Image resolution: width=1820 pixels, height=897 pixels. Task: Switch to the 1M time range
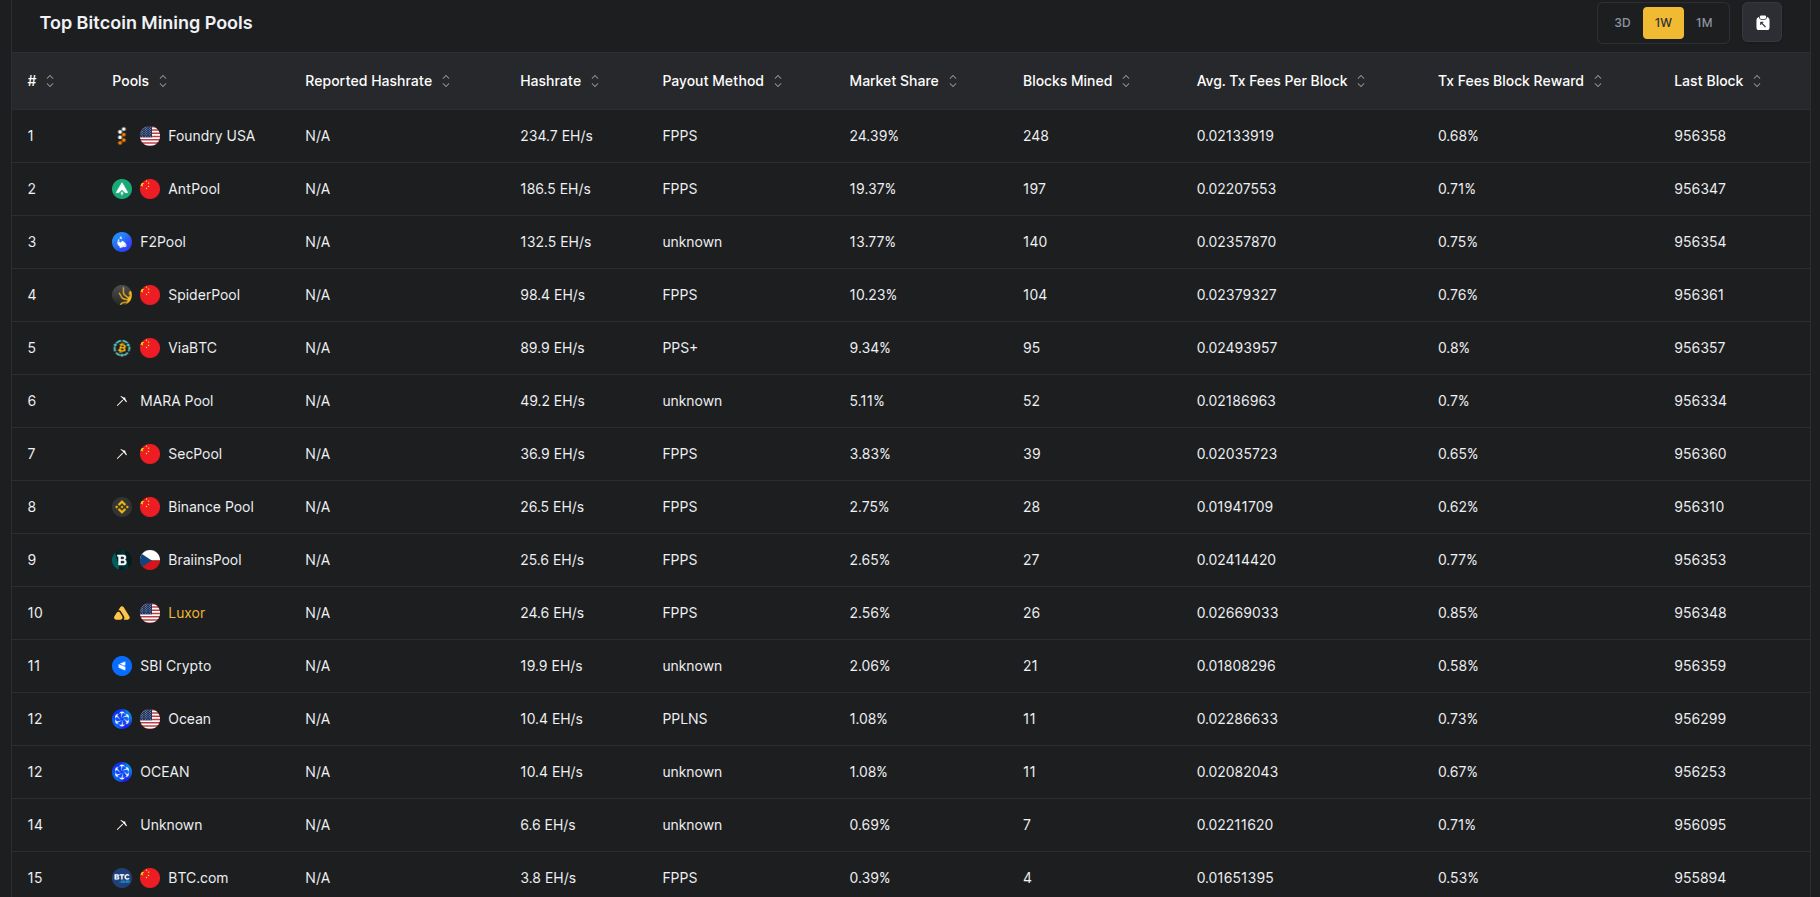point(1704,23)
